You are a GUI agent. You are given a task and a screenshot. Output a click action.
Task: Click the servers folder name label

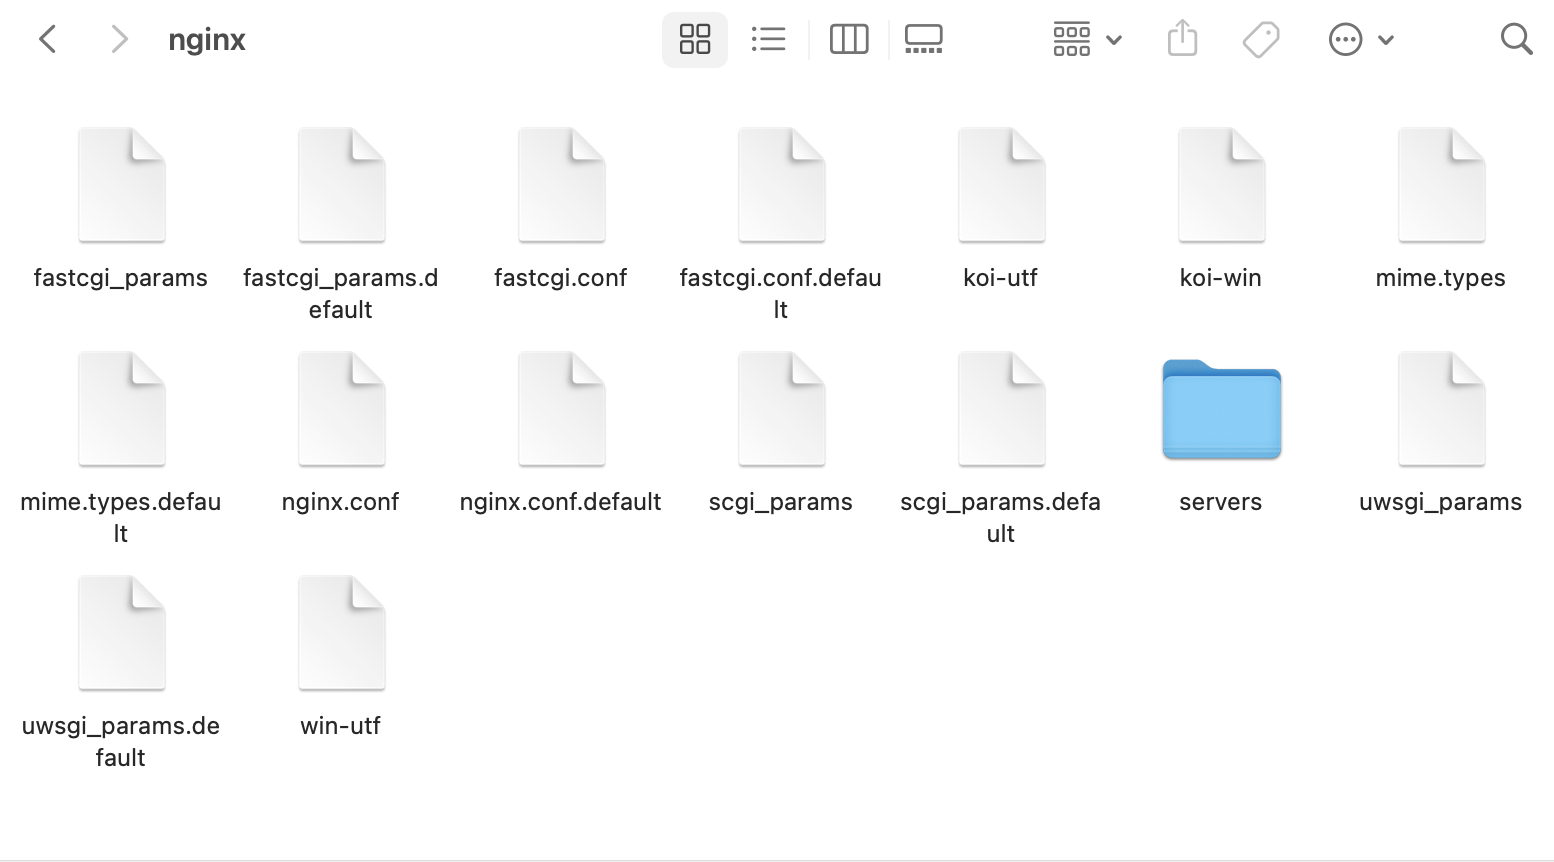pos(1221,502)
